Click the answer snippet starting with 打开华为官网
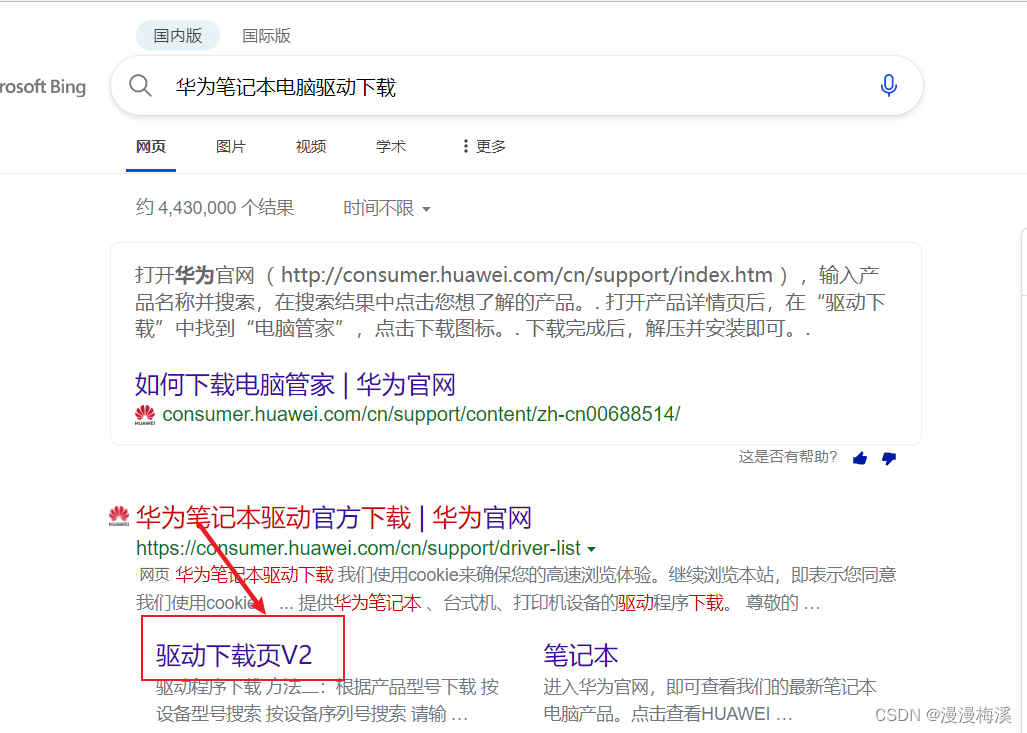Image resolution: width=1027 pixels, height=733 pixels. pyautogui.click(x=510, y=301)
